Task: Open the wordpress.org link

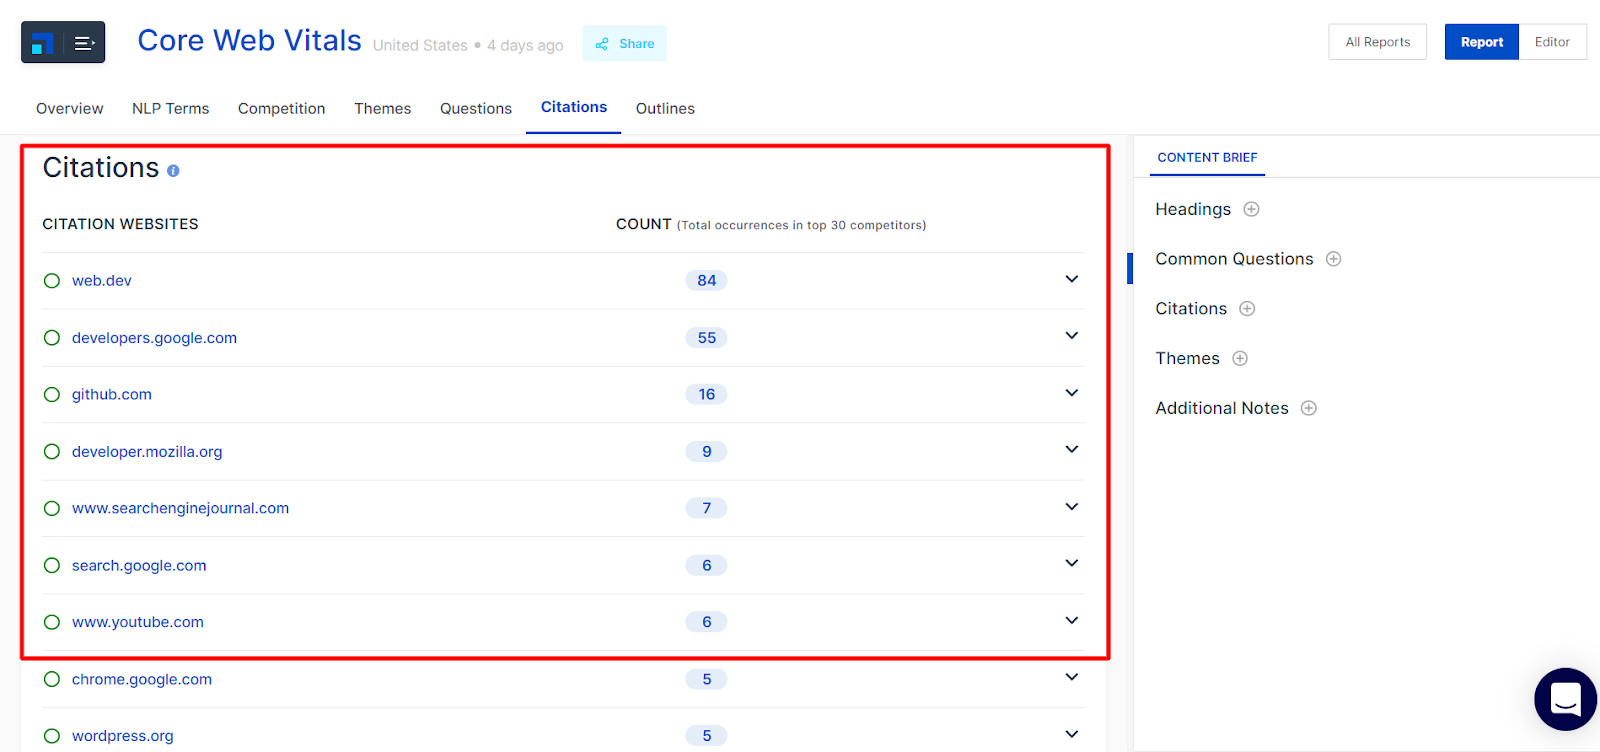Action: pyautogui.click(x=123, y=736)
